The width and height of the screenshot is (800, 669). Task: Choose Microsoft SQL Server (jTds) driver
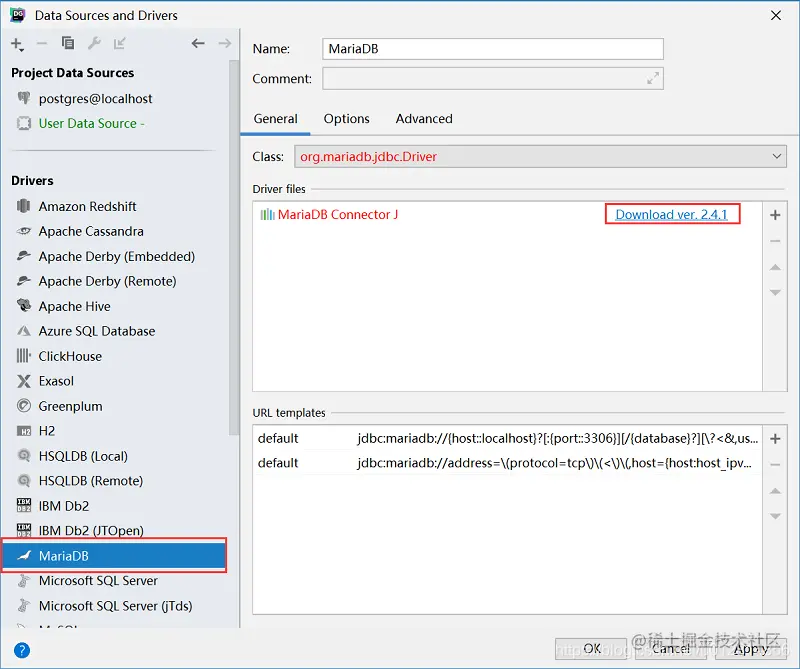(x=115, y=606)
